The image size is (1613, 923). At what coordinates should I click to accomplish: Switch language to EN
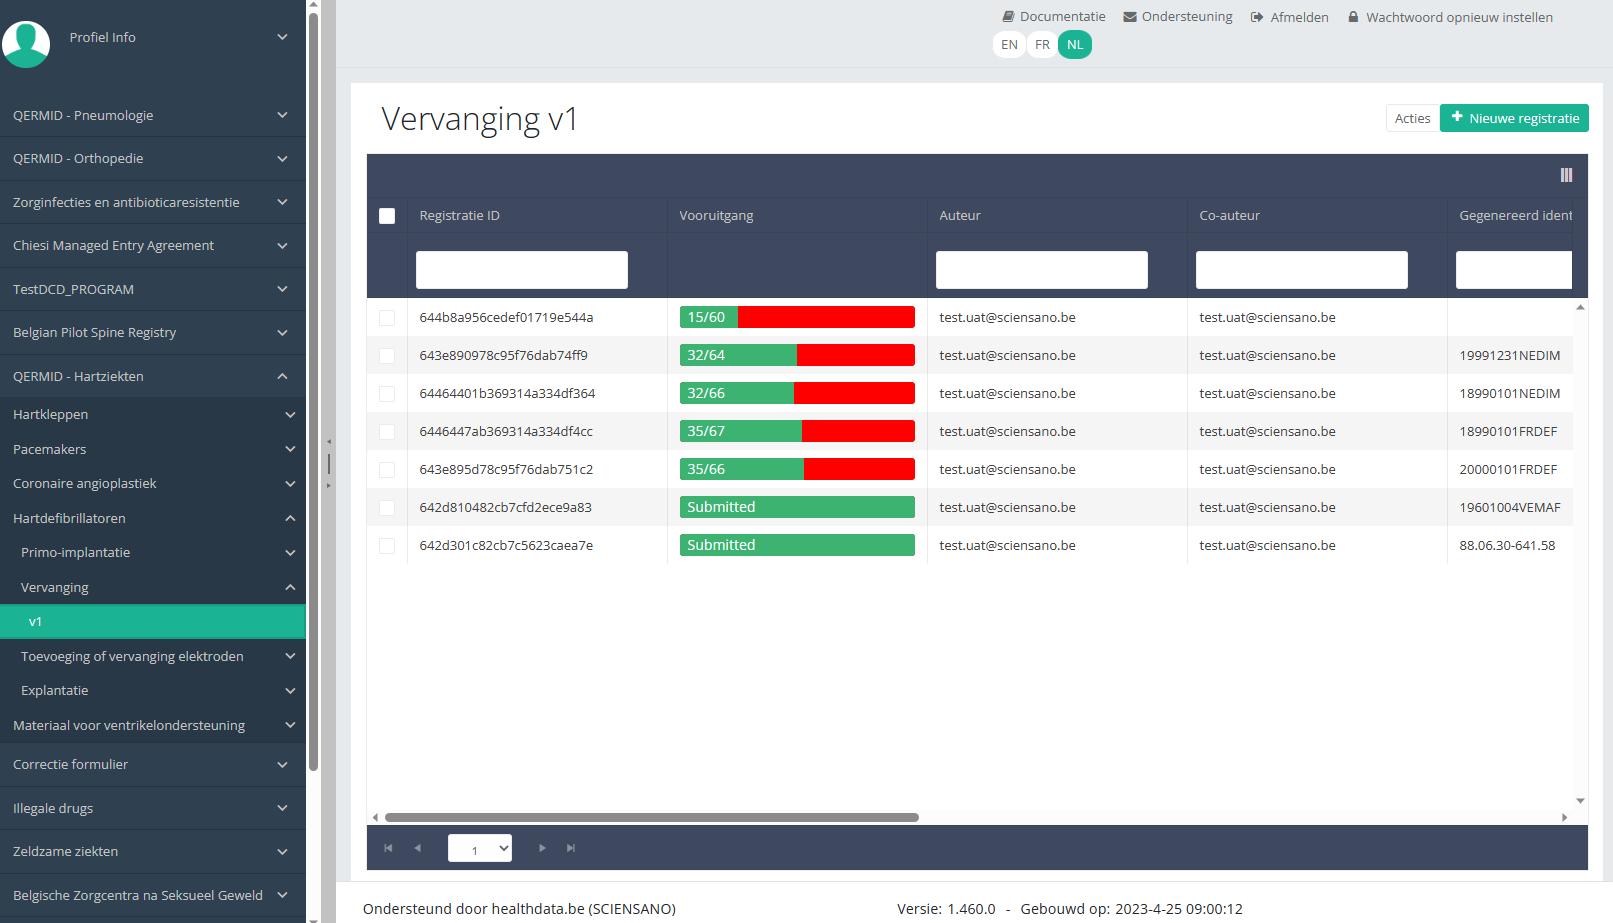1009,45
